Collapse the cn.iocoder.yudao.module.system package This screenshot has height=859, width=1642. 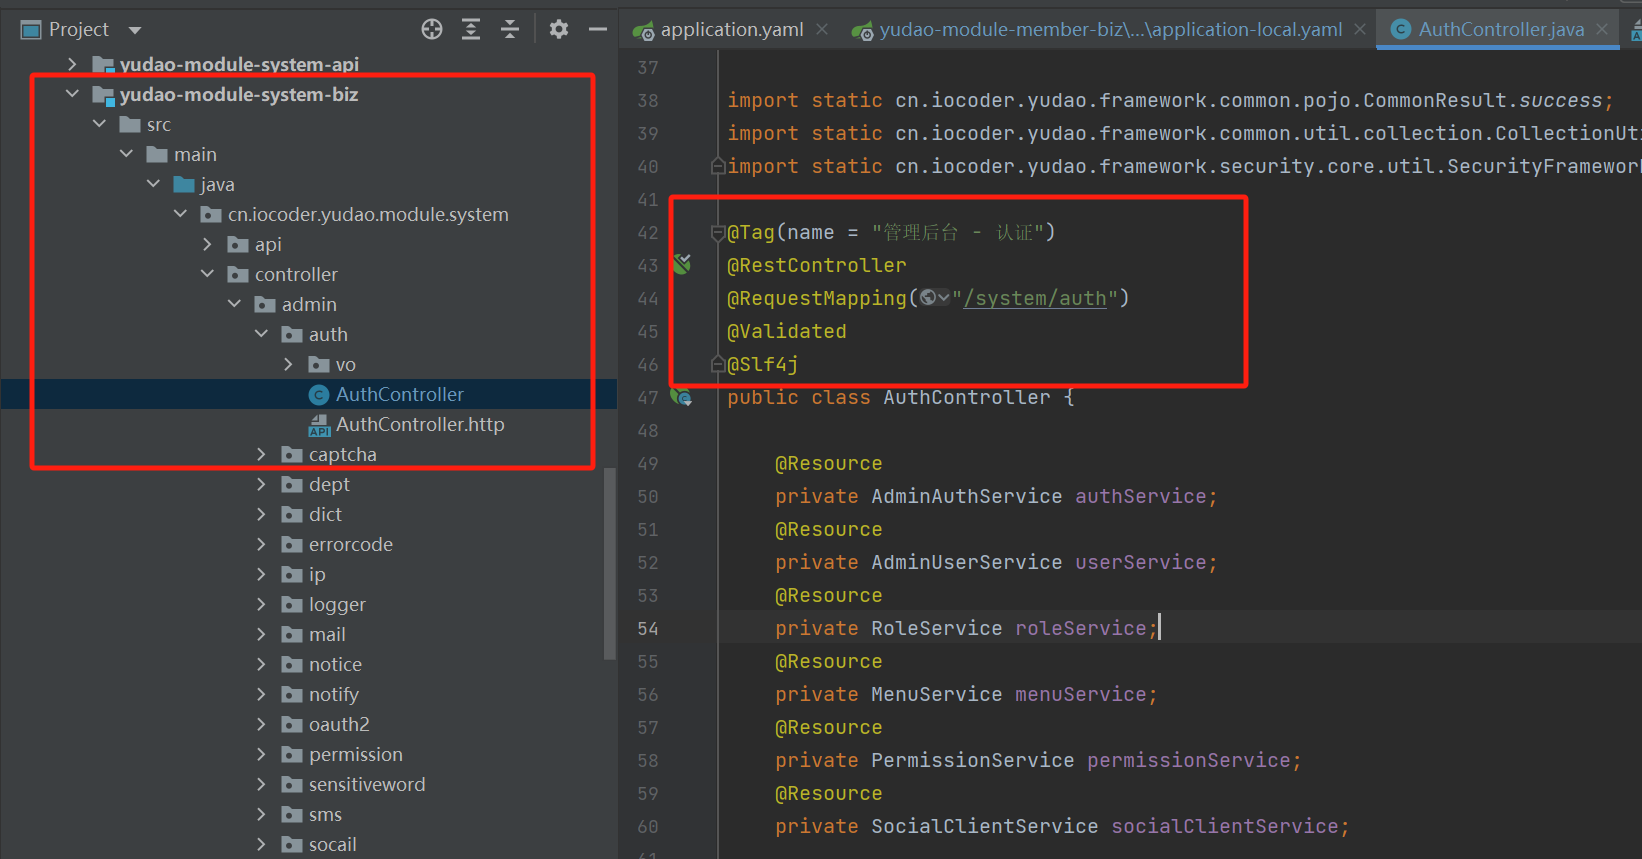pyautogui.click(x=180, y=214)
